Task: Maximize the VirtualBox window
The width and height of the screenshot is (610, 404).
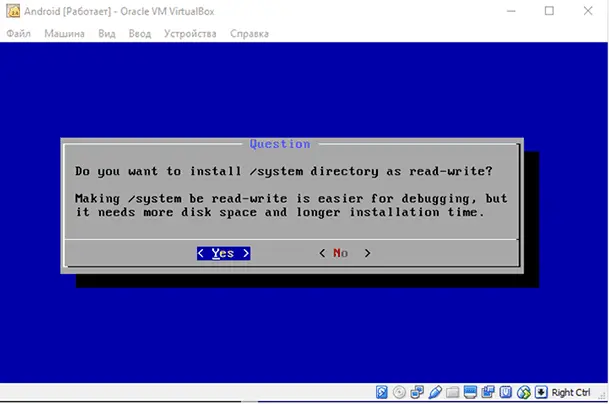Action: [549, 11]
